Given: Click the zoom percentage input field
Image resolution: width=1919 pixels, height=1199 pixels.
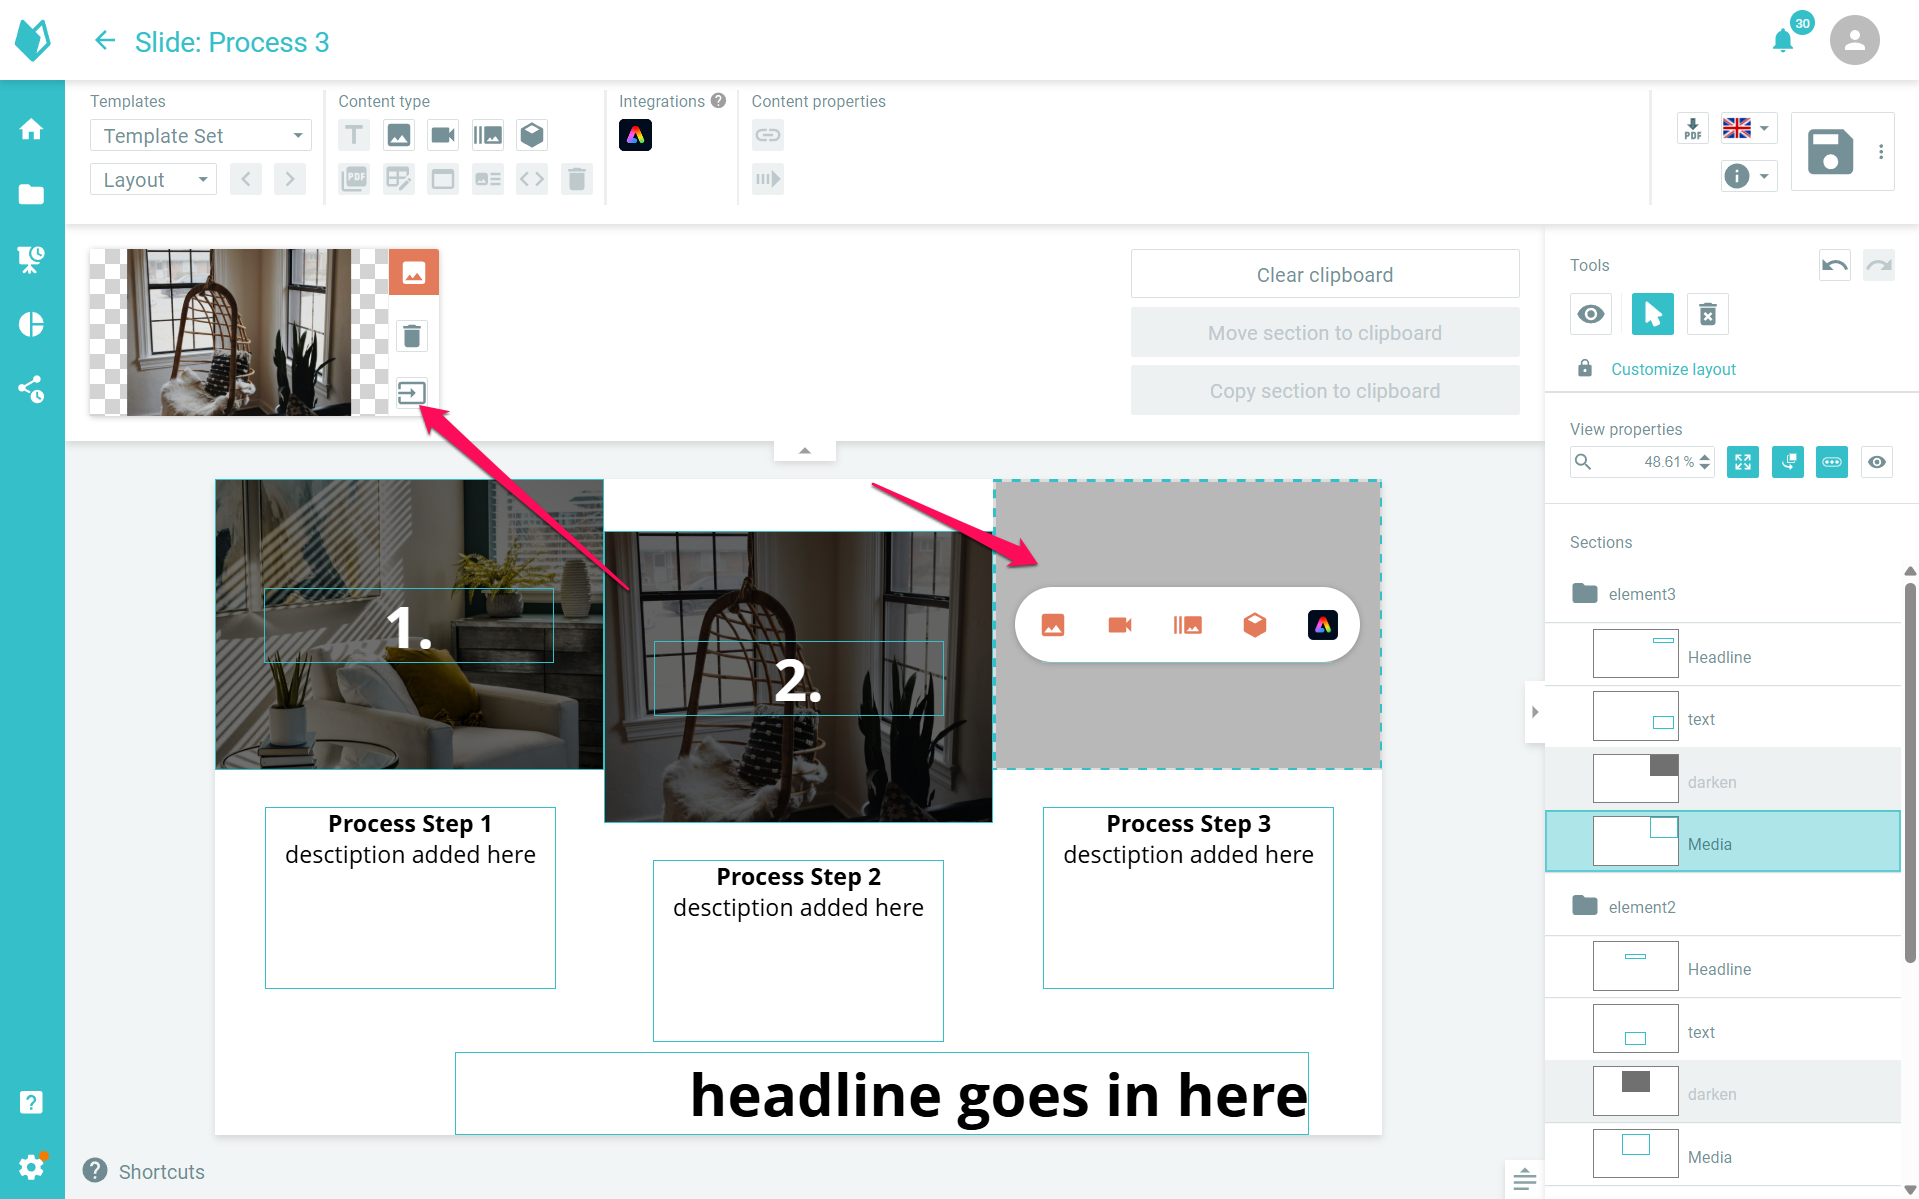Looking at the screenshot, I should 1650,462.
